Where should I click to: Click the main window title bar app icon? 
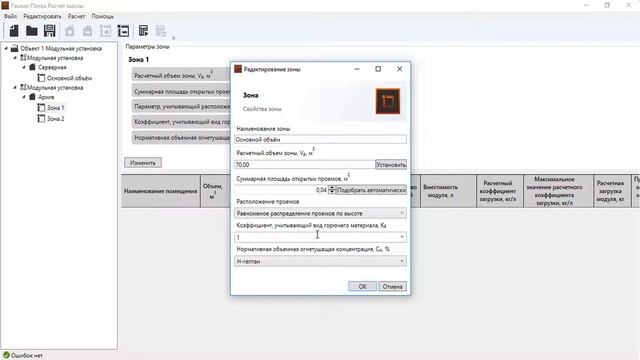click(x=5, y=5)
